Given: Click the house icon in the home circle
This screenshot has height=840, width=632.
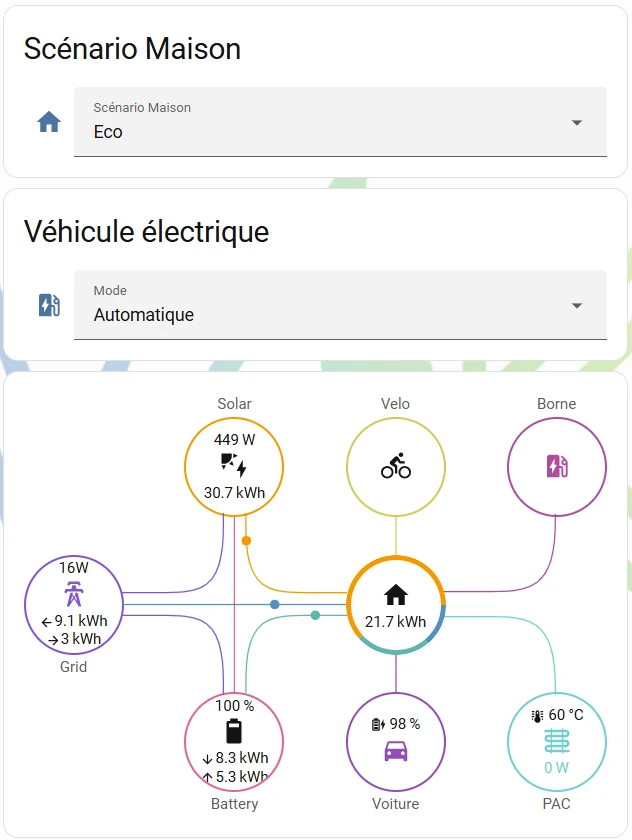Looking at the screenshot, I should pyautogui.click(x=396, y=594).
